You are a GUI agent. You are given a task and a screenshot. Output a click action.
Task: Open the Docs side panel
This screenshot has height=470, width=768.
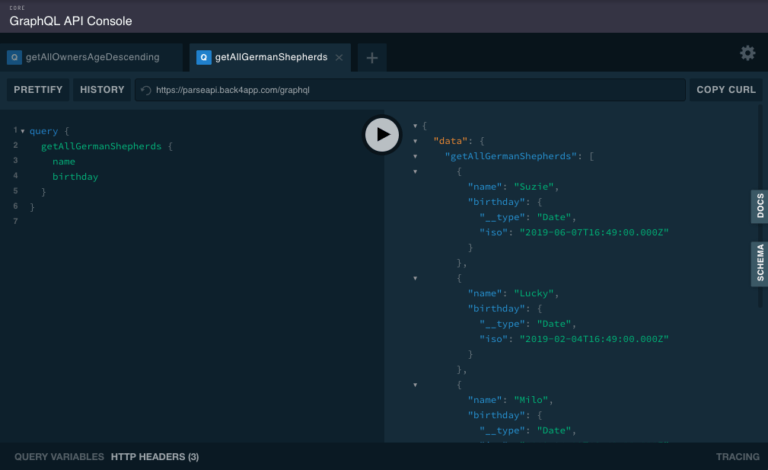pyautogui.click(x=759, y=206)
